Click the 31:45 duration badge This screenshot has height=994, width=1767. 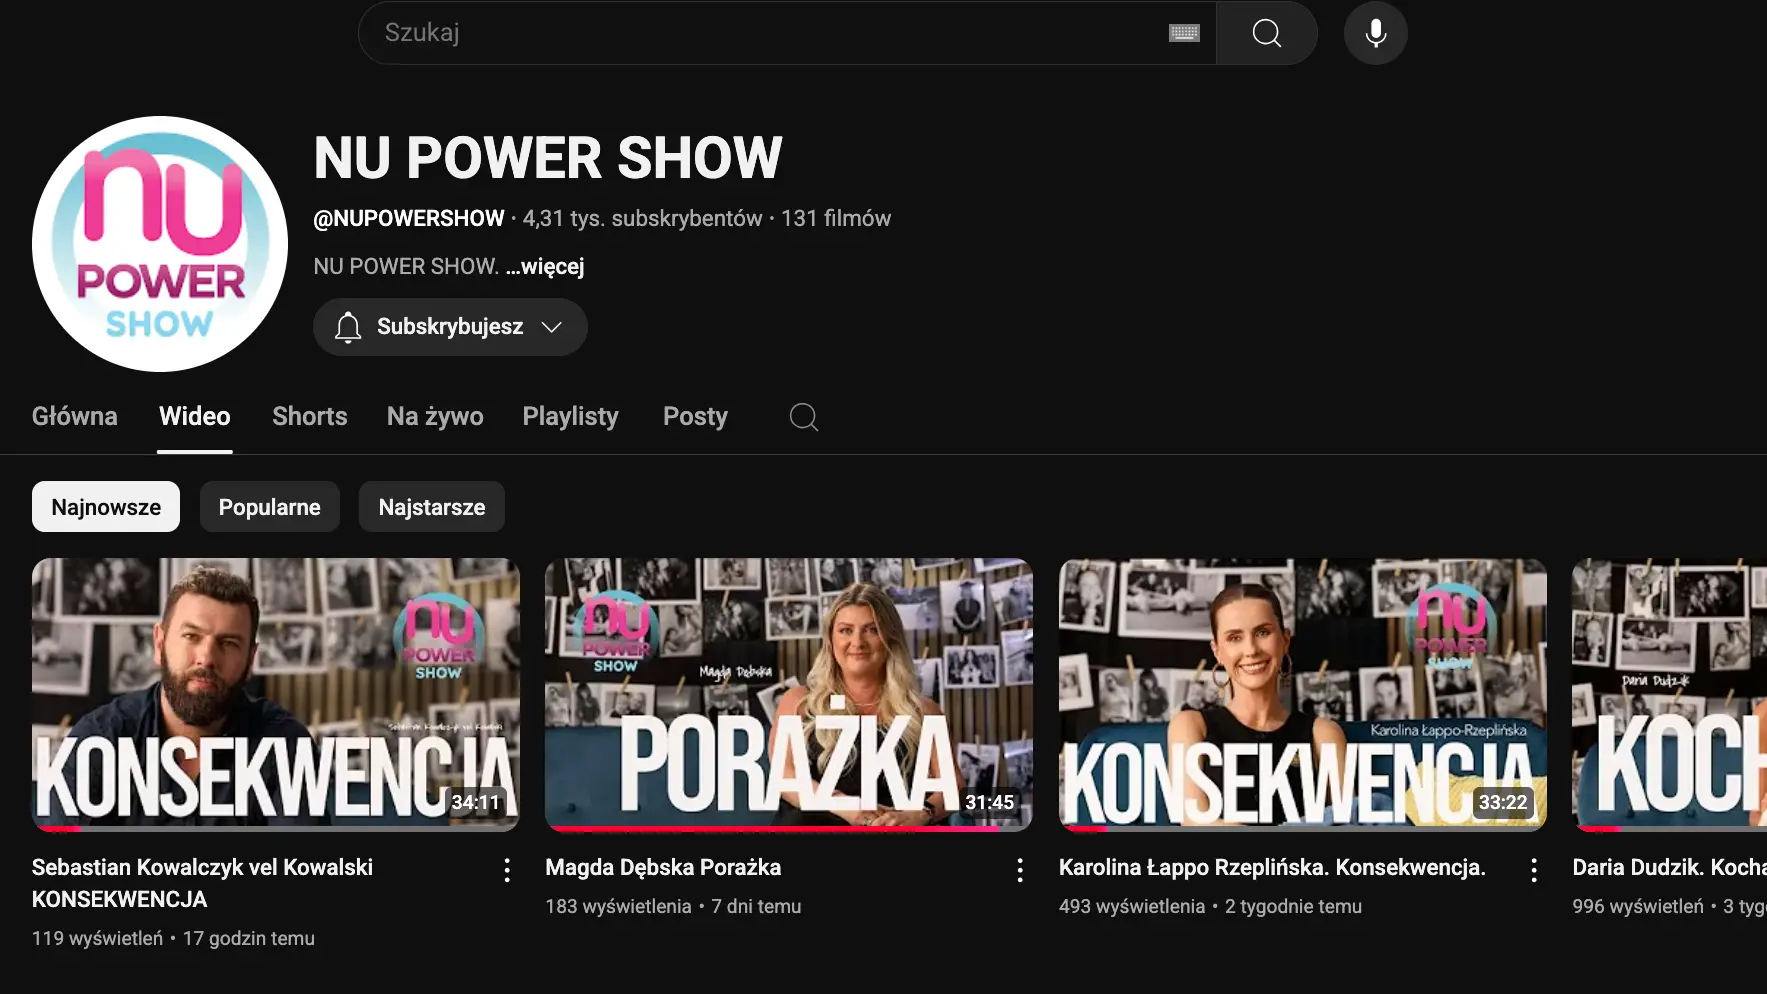pos(989,802)
